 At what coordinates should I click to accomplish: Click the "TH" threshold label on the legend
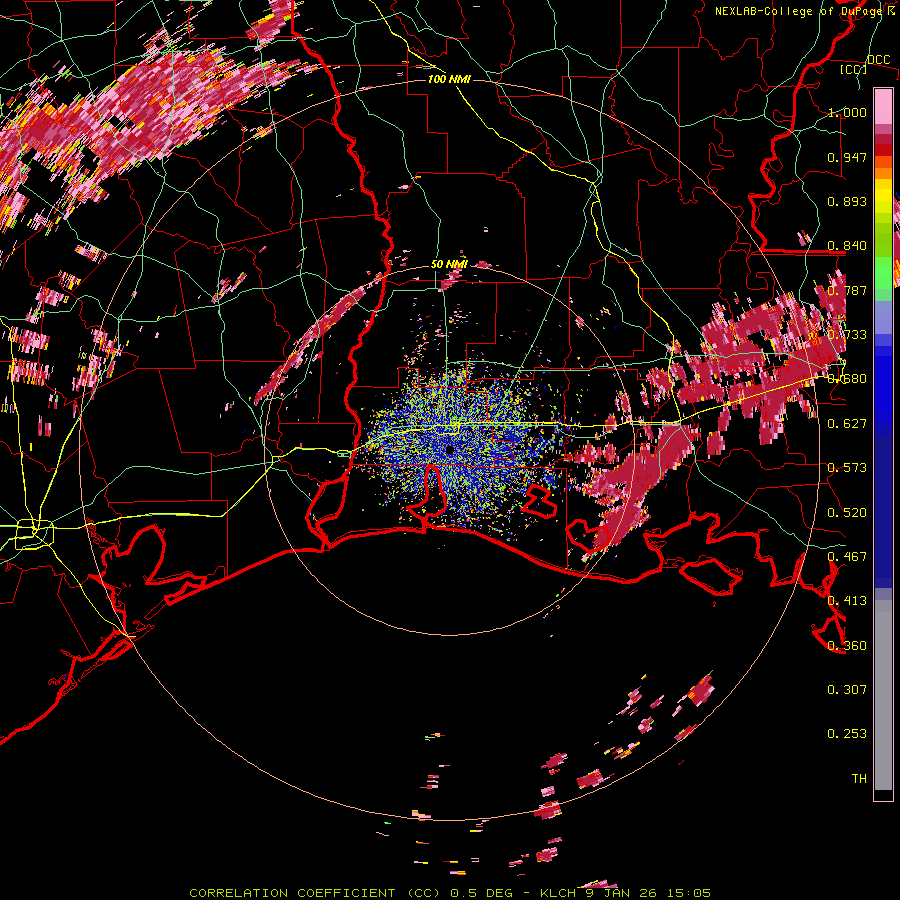point(859,778)
